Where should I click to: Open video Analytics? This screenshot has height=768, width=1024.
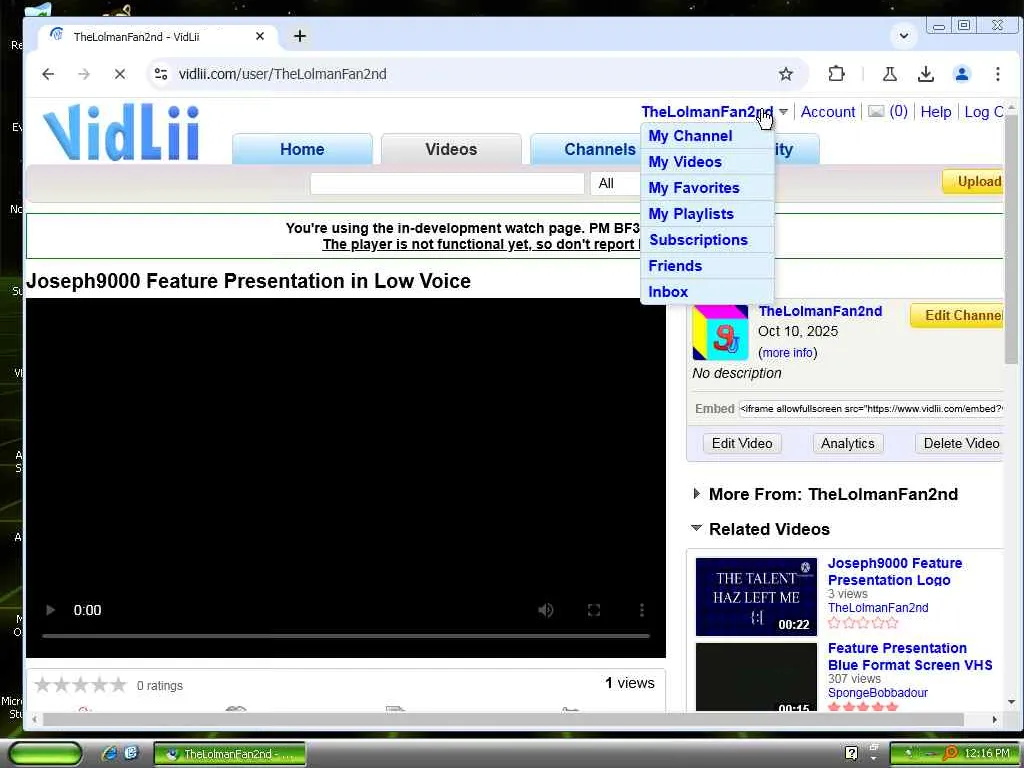(x=848, y=443)
